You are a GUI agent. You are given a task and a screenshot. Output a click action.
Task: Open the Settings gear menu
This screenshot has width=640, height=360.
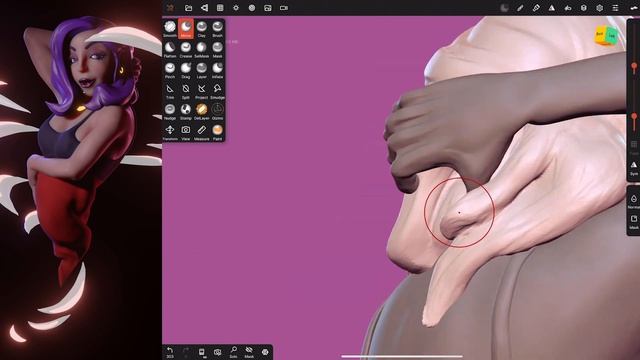tap(600, 8)
